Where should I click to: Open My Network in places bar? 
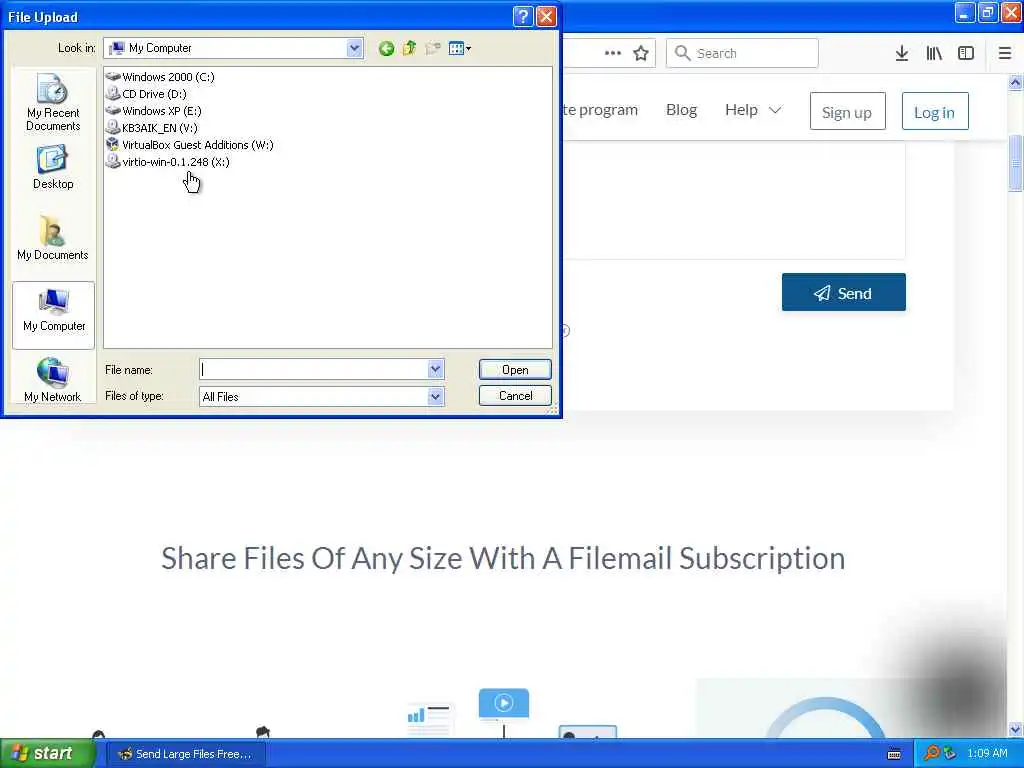(x=53, y=380)
